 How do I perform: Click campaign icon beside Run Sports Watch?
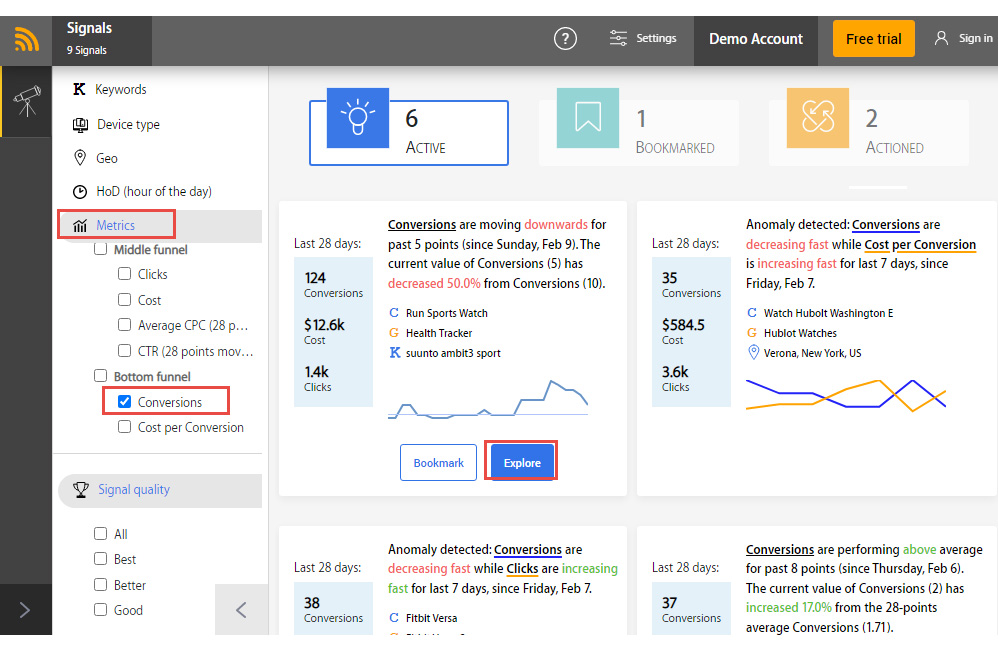[394, 313]
